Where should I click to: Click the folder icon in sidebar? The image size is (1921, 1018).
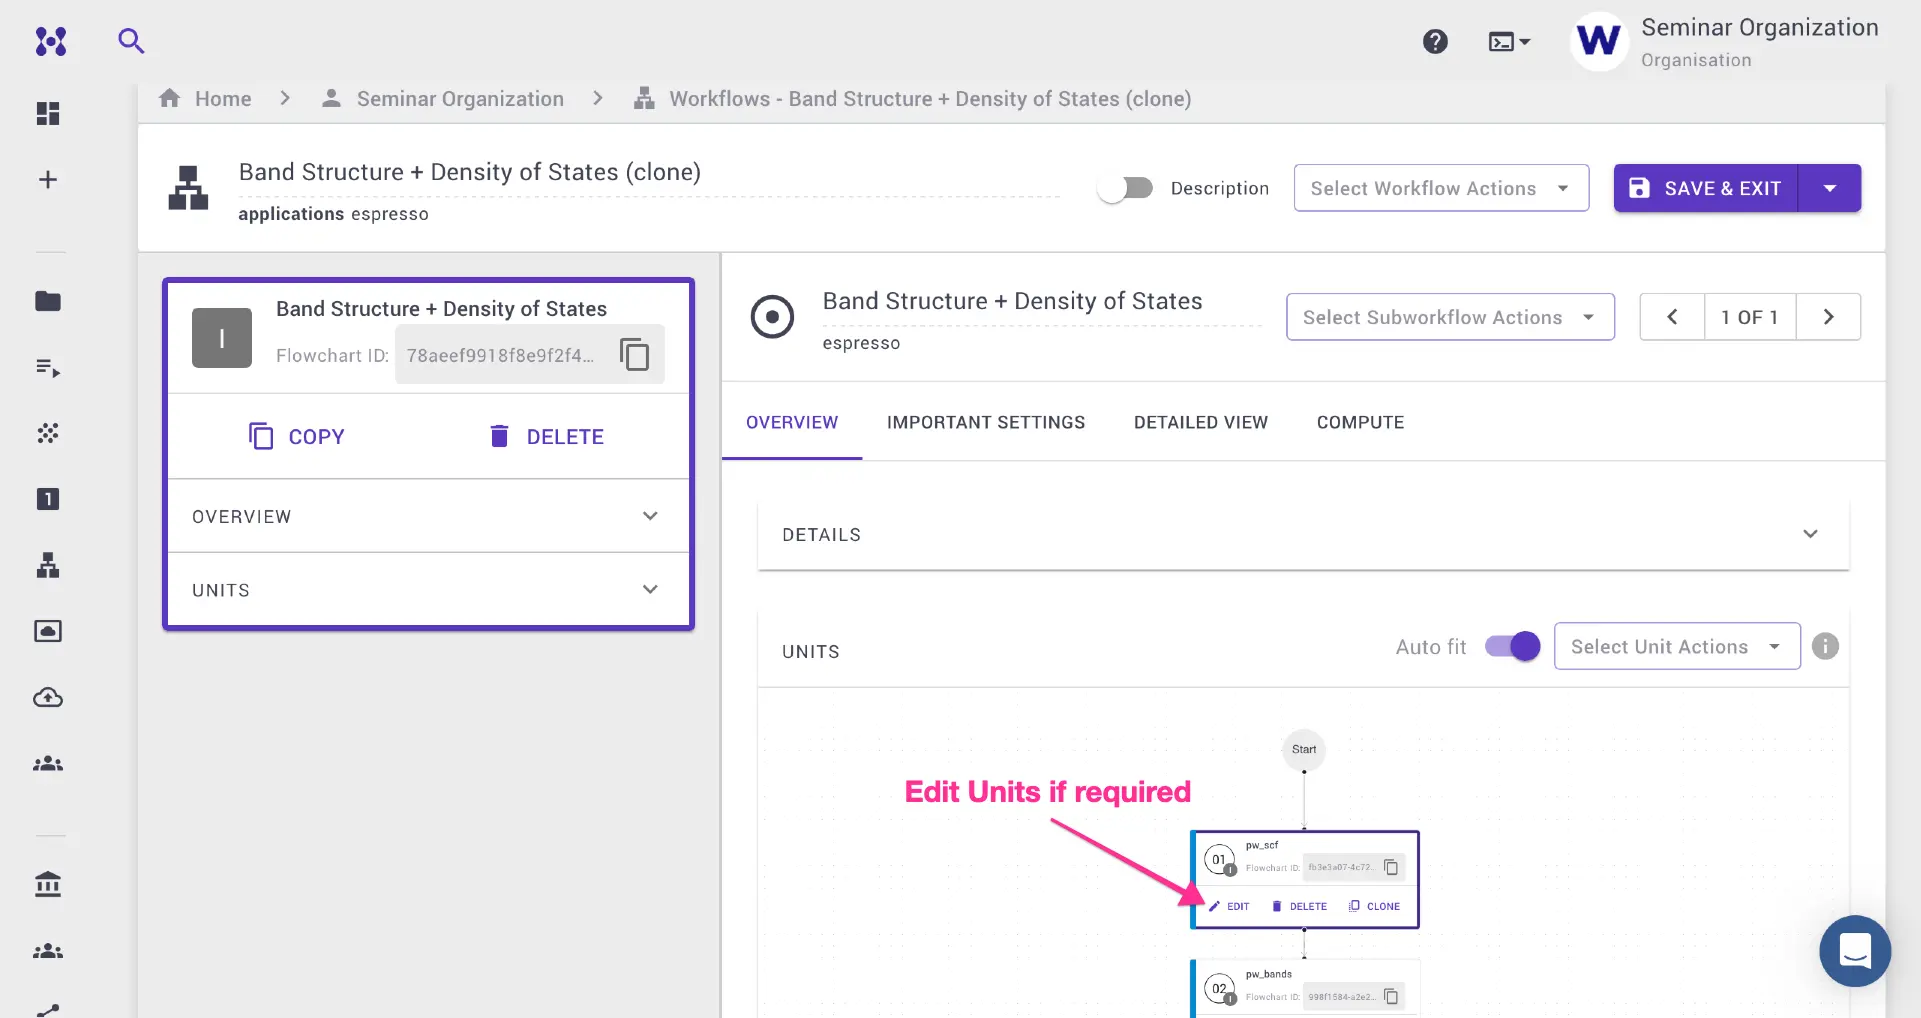tap(47, 301)
